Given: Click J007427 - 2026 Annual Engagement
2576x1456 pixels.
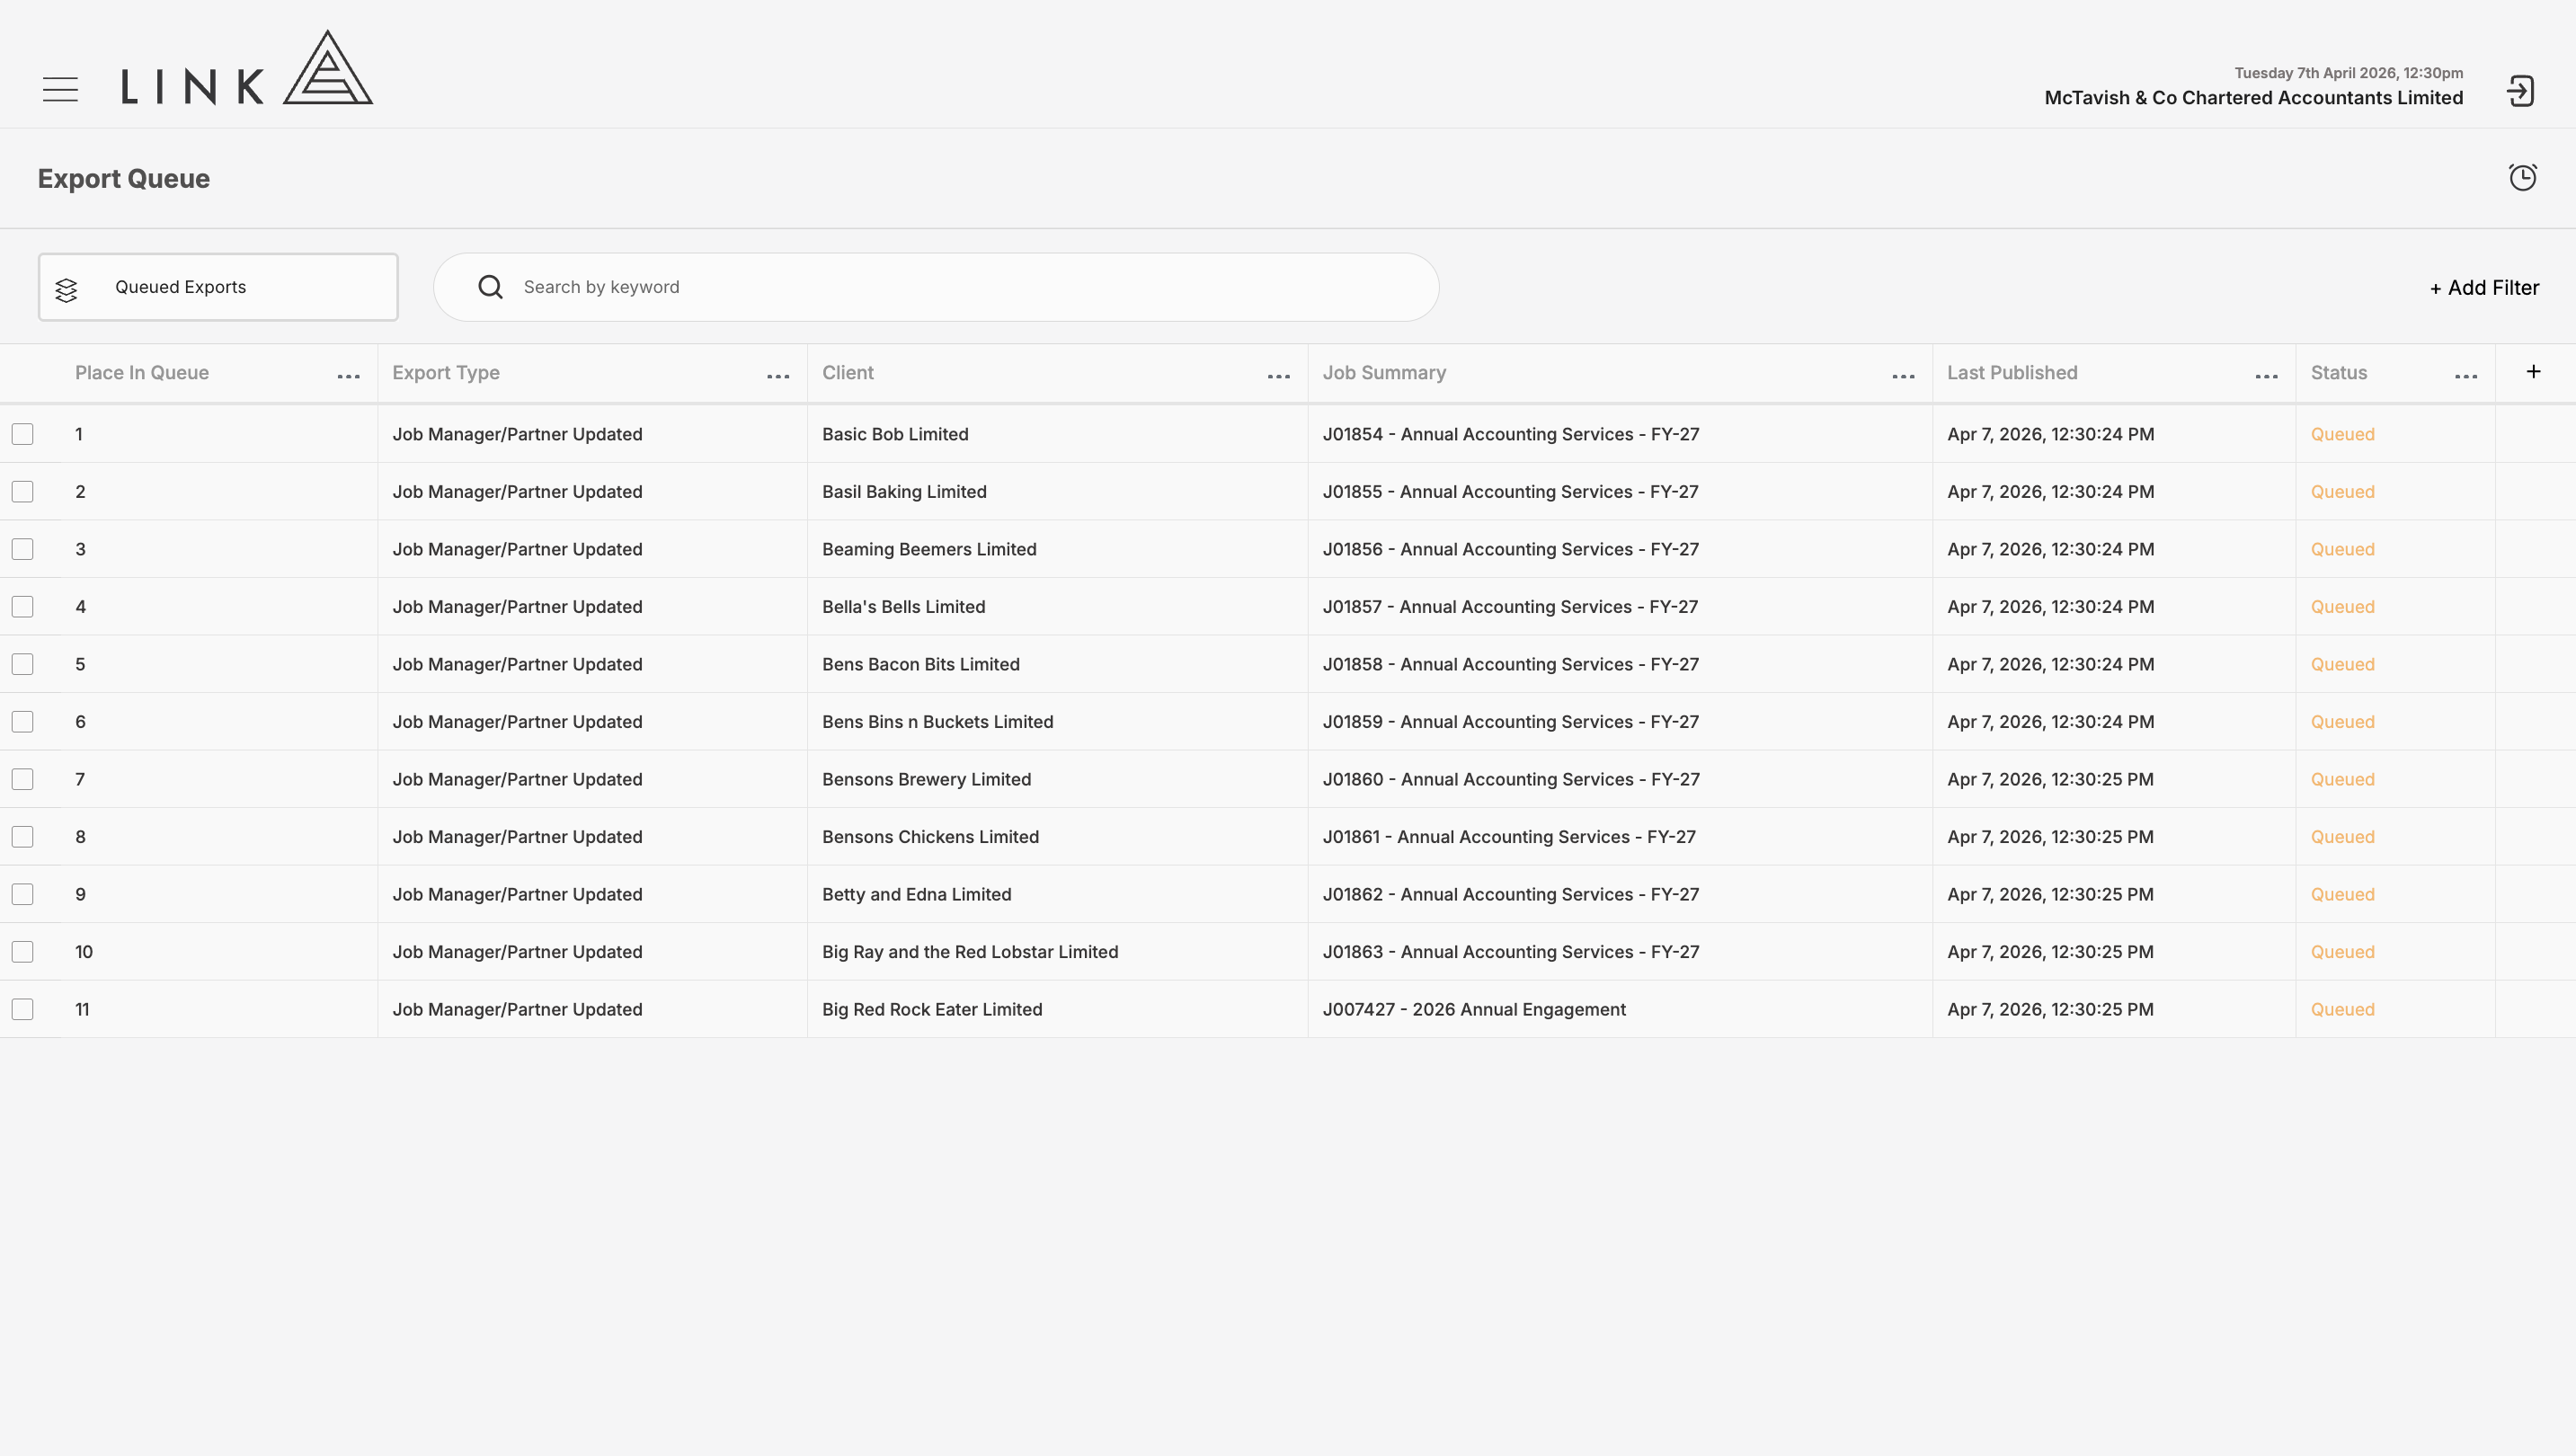Looking at the screenshot, I should pos(1474,1009).
